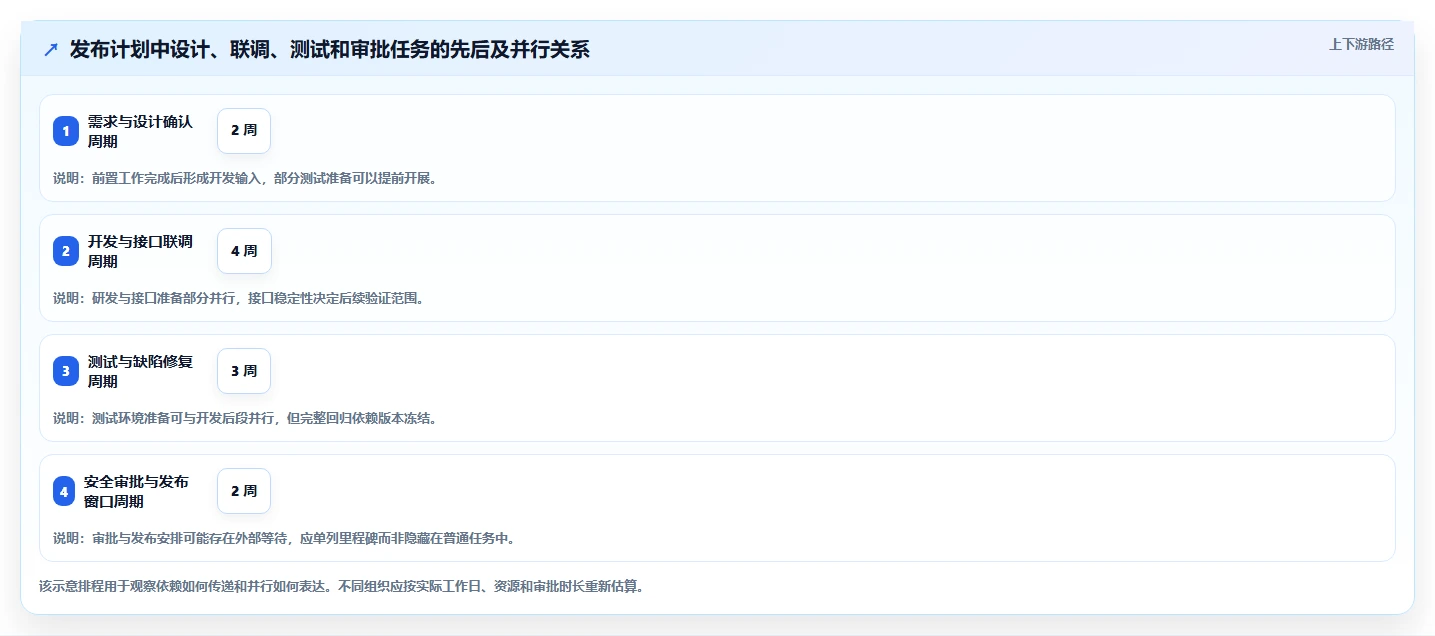Click the 3 周 chip for 测试与缺陷修复
The height and width of the screenshot is (636, 1435).
(x=244, y=371)
